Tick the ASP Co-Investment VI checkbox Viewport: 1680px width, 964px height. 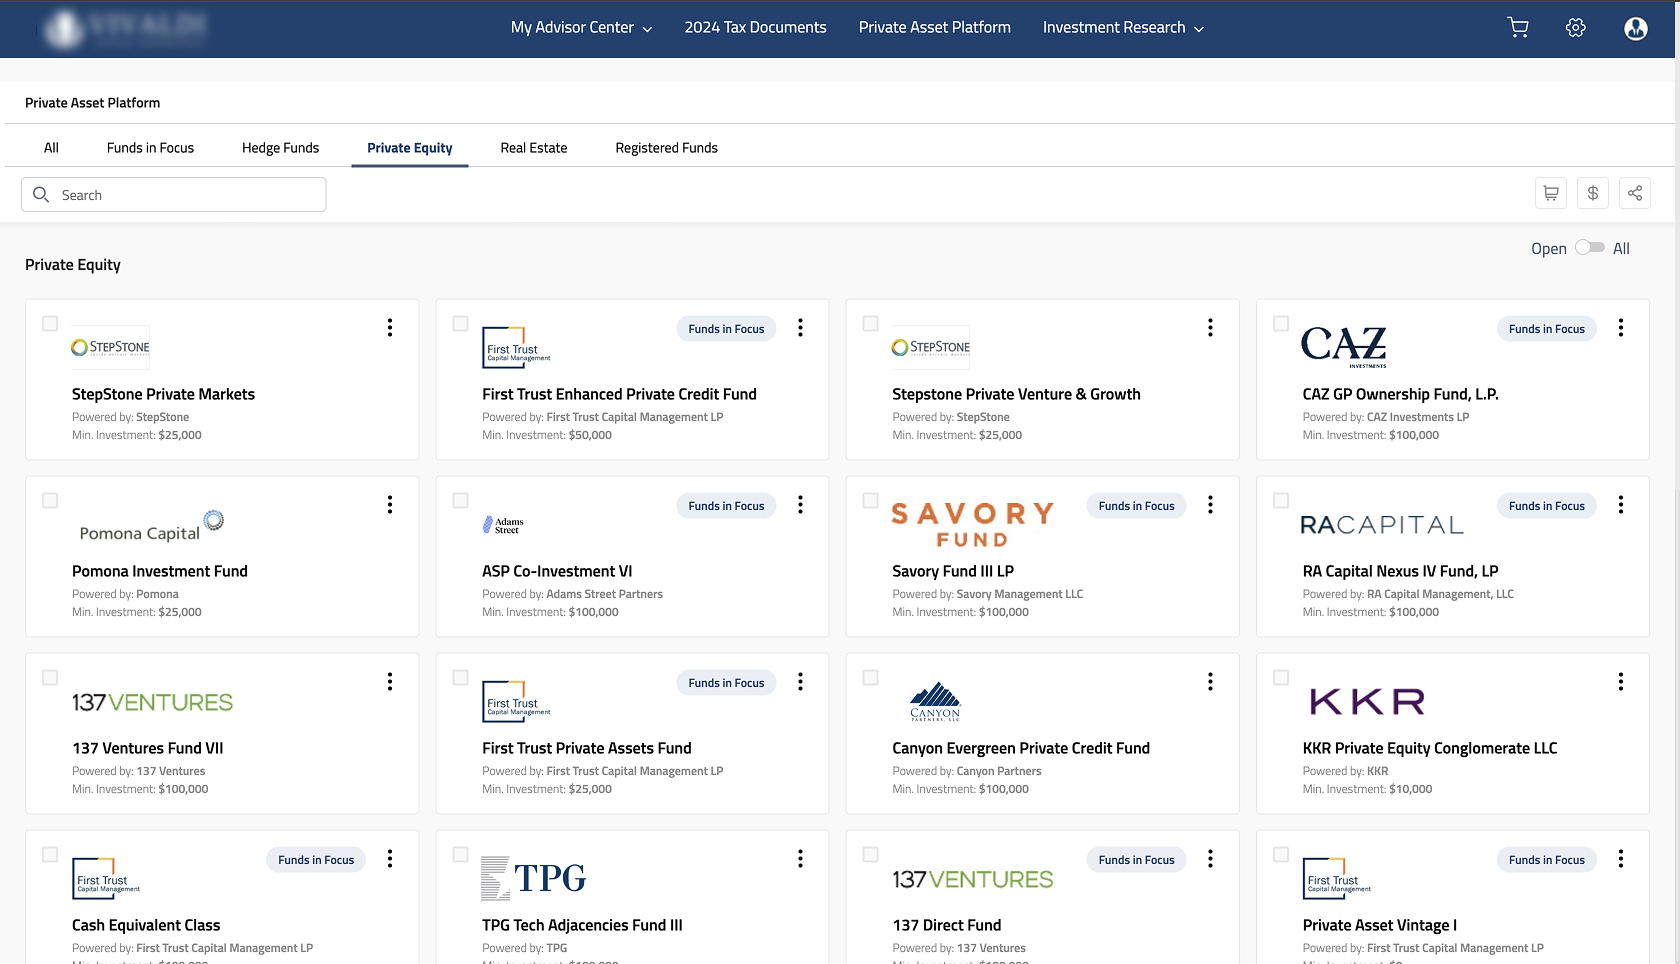[460, 500]
